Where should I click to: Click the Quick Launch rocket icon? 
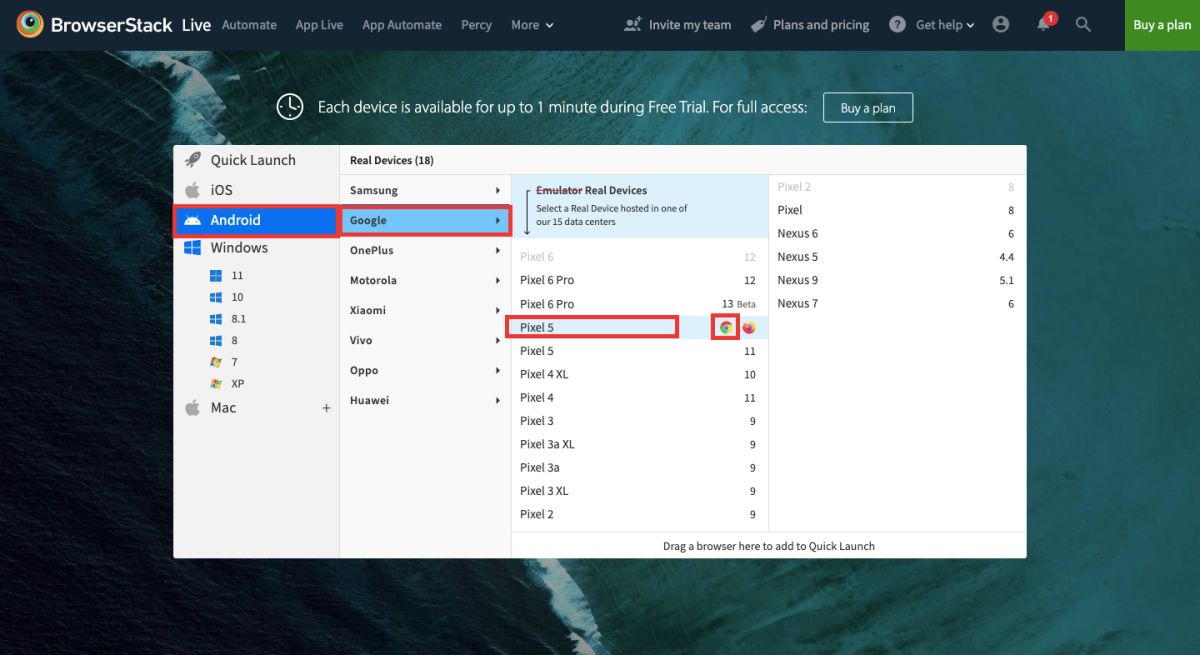(x=193, y=160)
